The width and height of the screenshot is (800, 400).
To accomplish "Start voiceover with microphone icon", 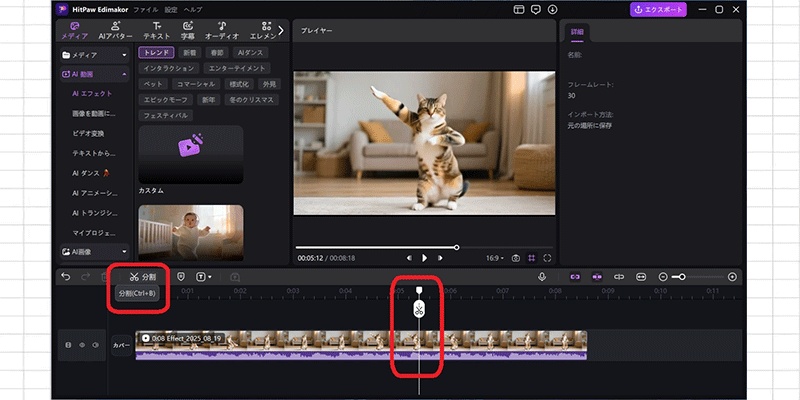I will (x=542, y=277).
